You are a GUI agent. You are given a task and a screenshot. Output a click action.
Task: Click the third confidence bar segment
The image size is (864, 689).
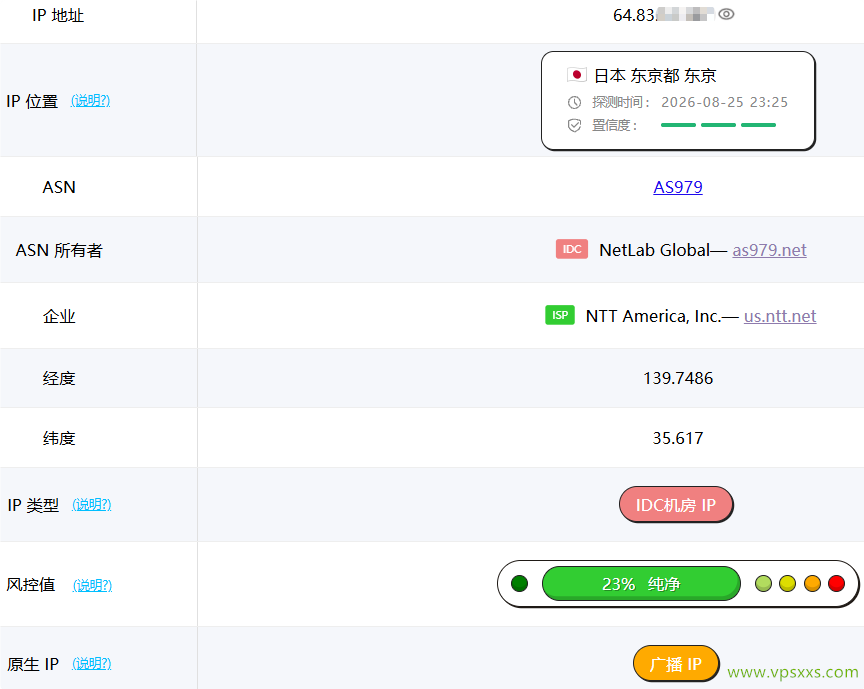point(758,125)
